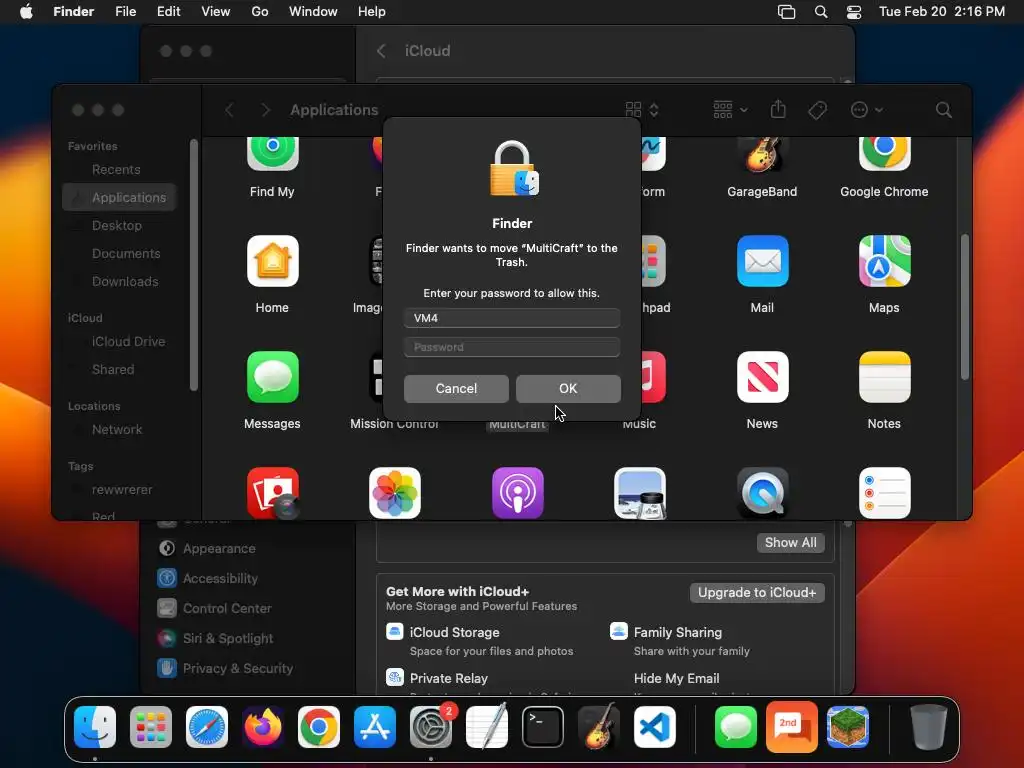The height and width of the screenshot is (768, 1024).
Task: Open the Go menu
Action: (x=260, y=12)
